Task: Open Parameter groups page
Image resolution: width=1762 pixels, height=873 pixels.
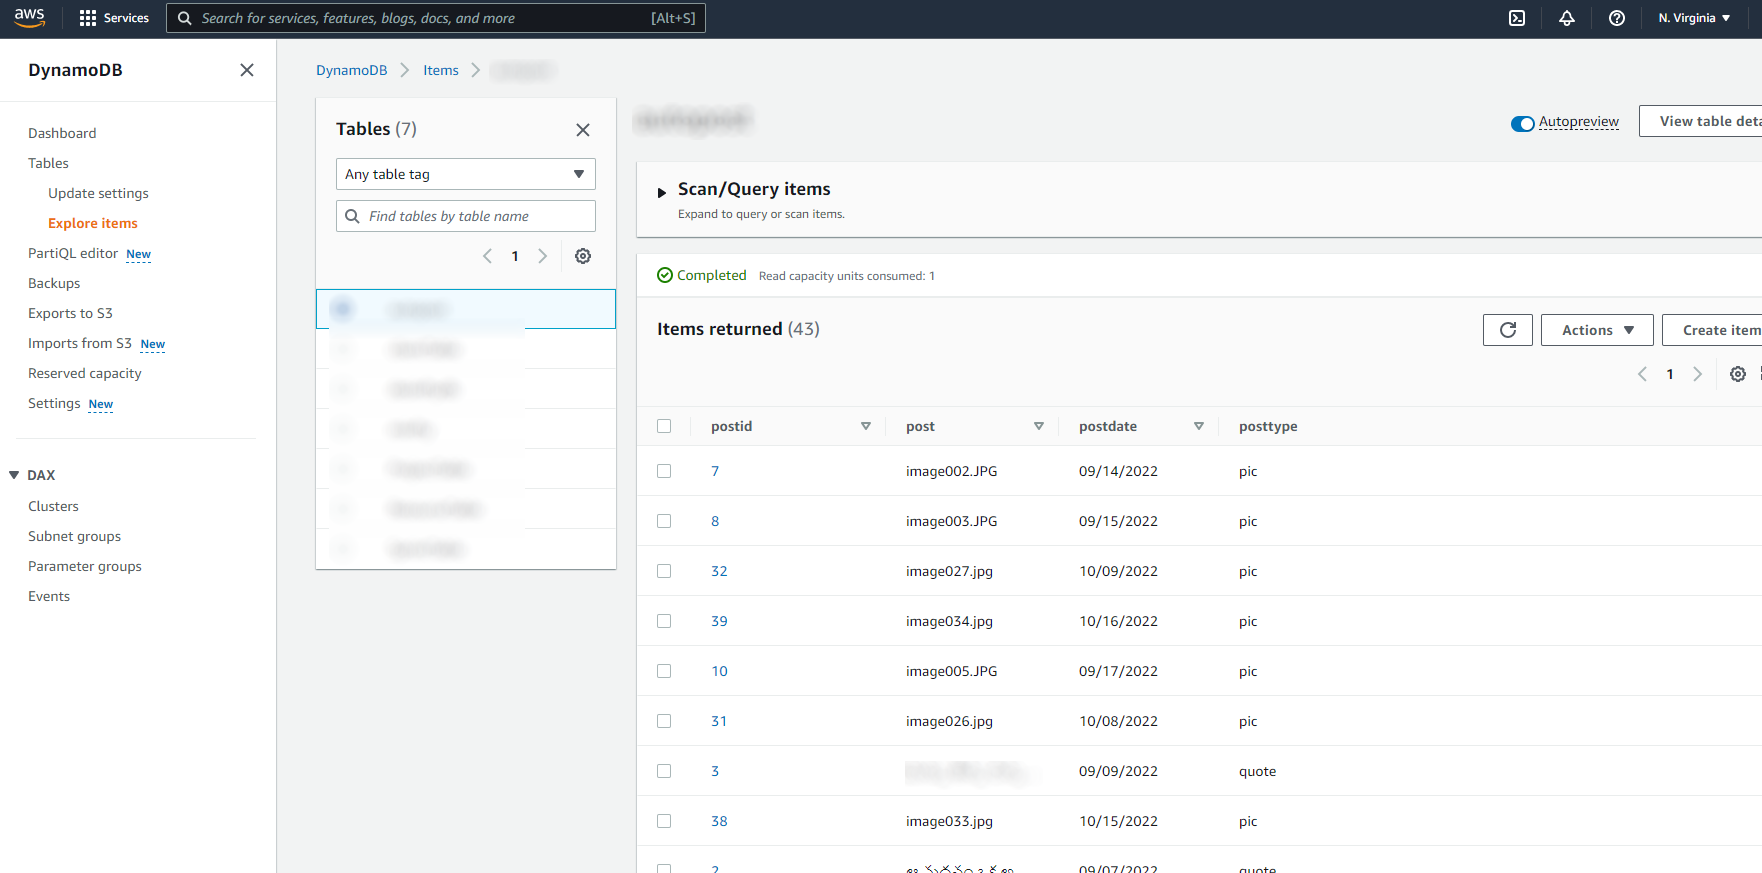Action: (x=85, y=566)
